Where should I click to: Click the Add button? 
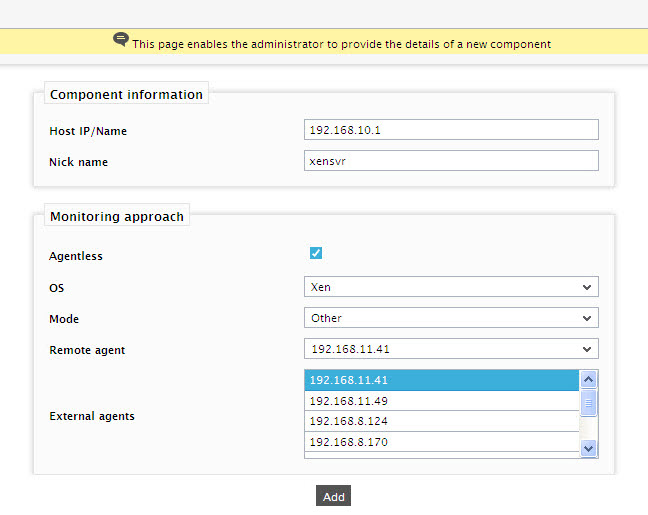point(334,496)
